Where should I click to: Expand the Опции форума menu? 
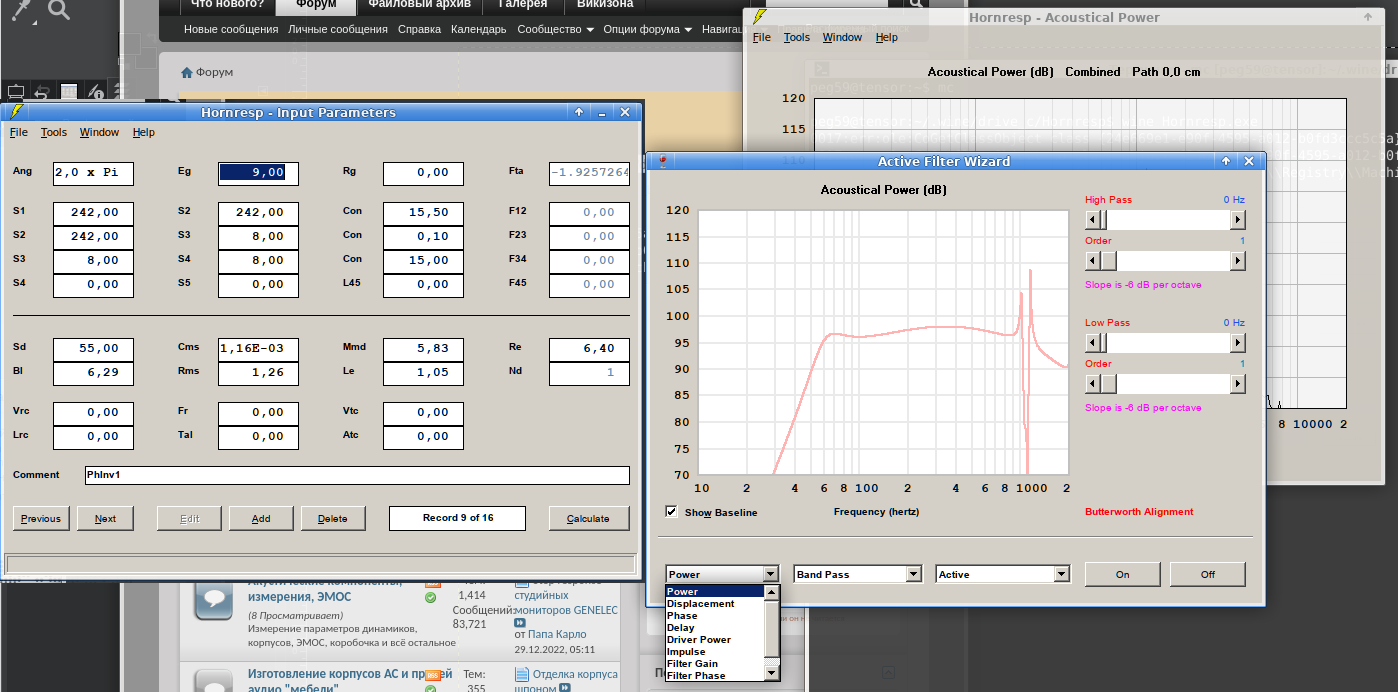(x=648, y=30)
